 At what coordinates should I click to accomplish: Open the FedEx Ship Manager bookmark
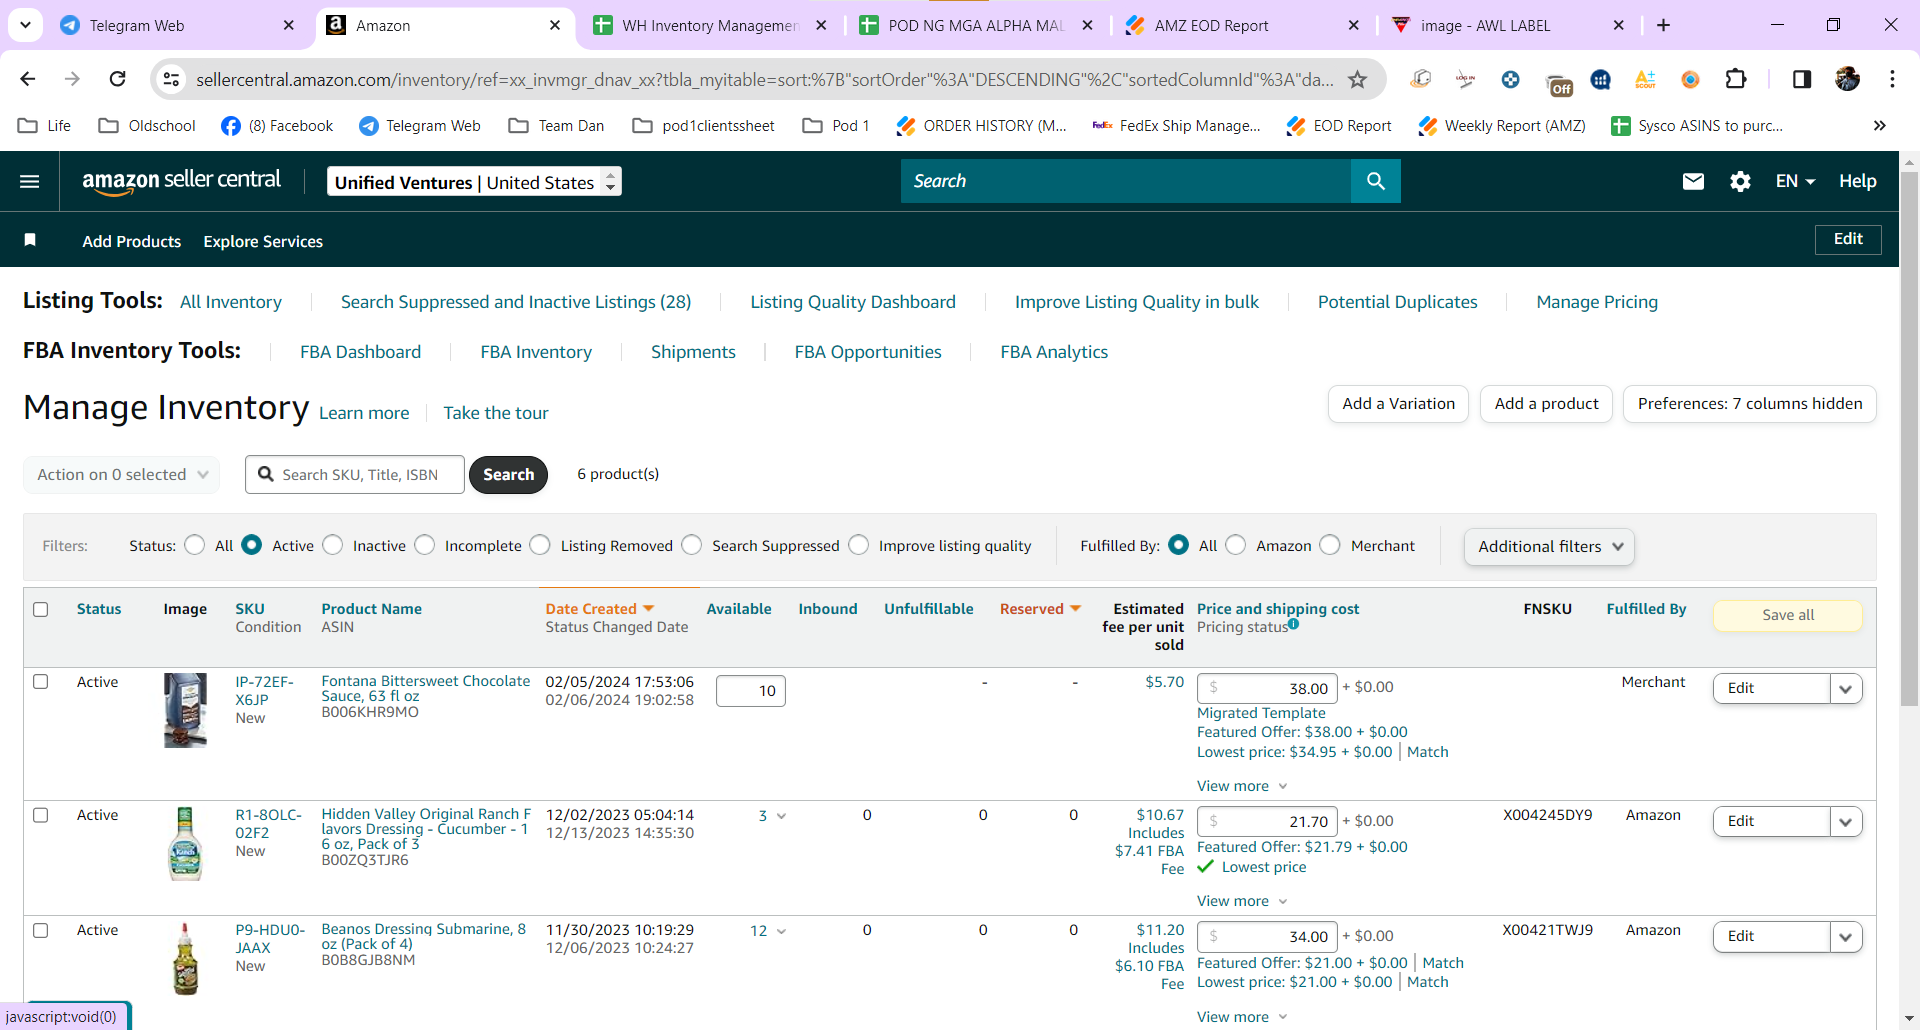point(1176,125)
